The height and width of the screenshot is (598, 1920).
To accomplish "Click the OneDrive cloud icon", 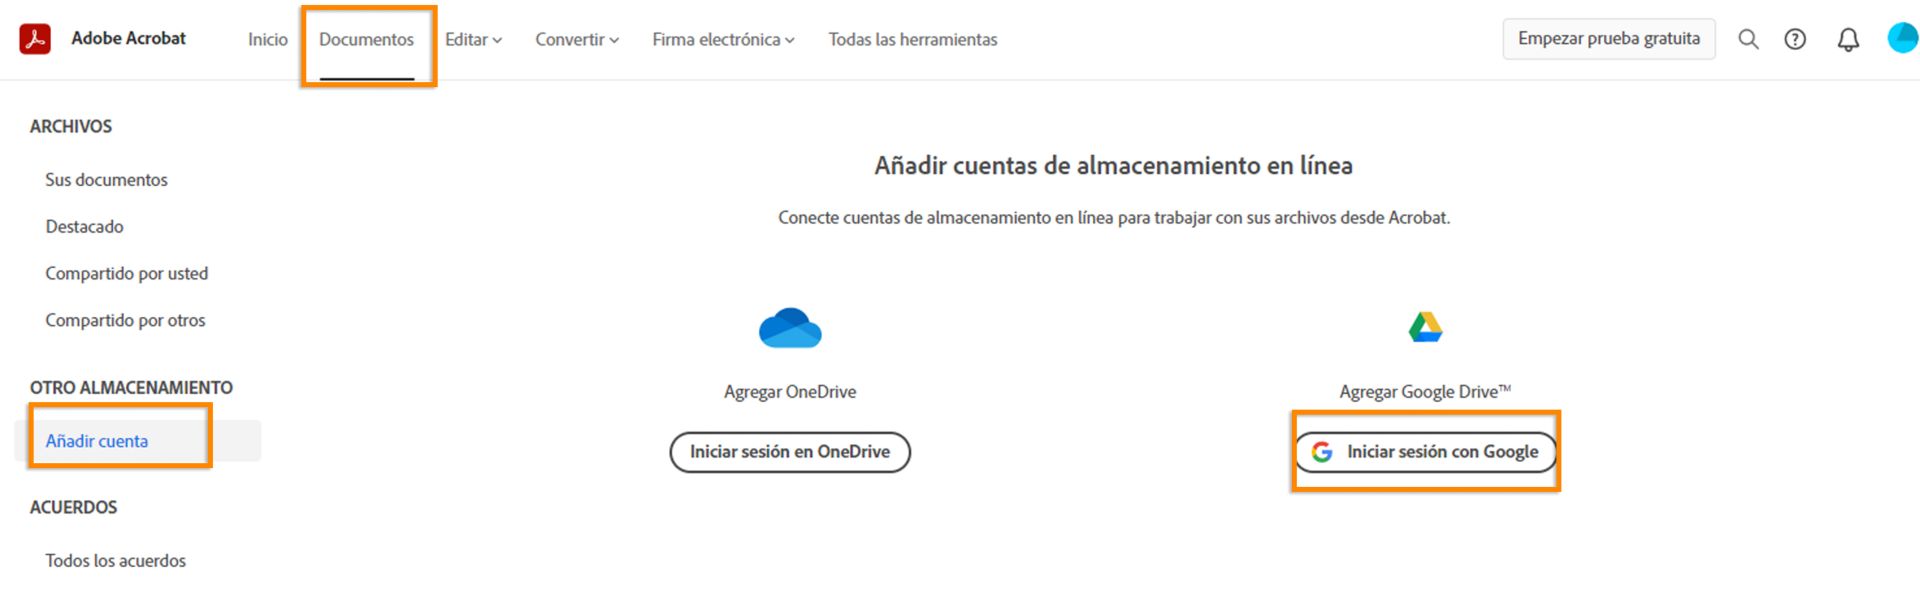I will pos(790,328).
